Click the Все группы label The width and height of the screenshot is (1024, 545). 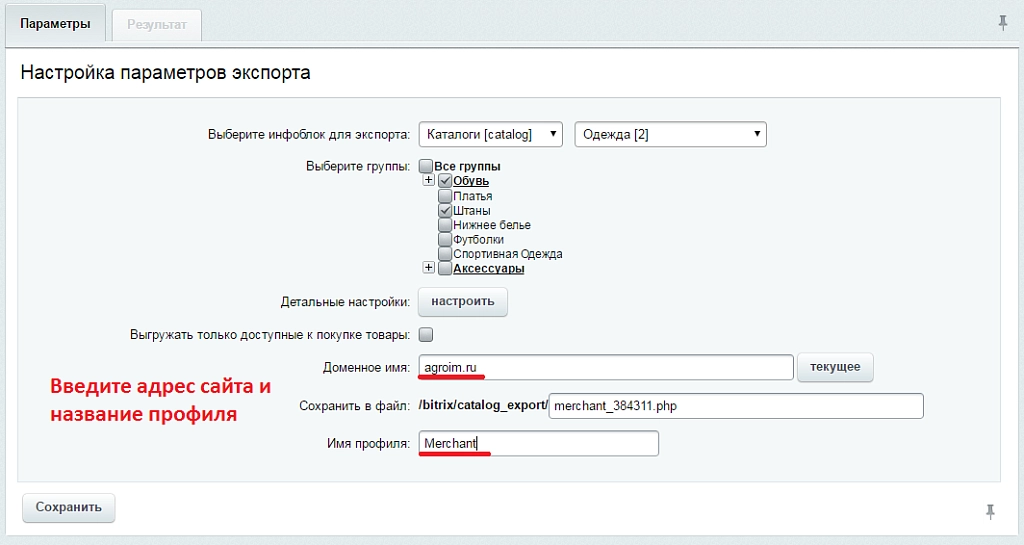click(467, 166)
